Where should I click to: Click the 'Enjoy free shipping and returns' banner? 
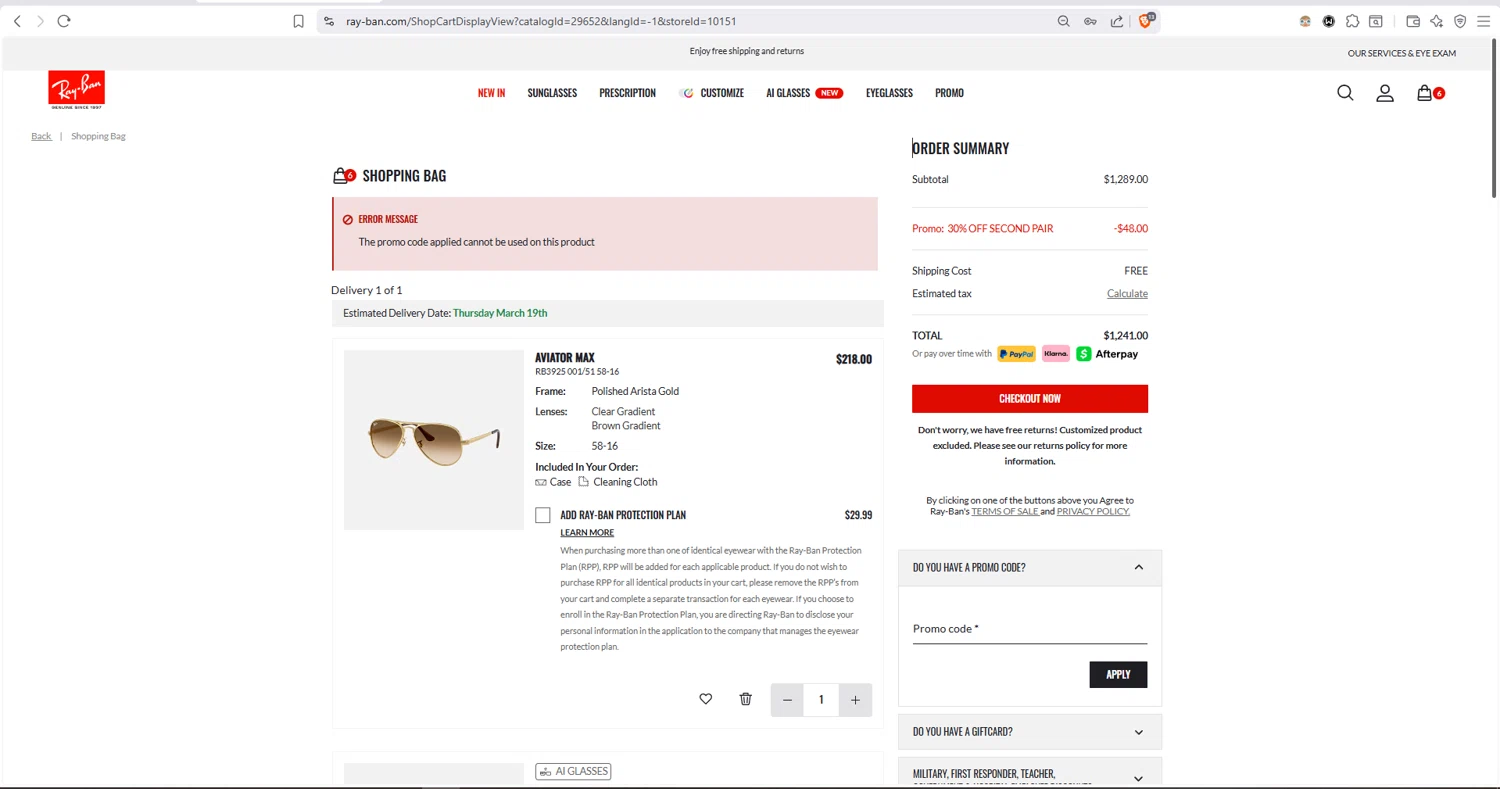(747, 51)
